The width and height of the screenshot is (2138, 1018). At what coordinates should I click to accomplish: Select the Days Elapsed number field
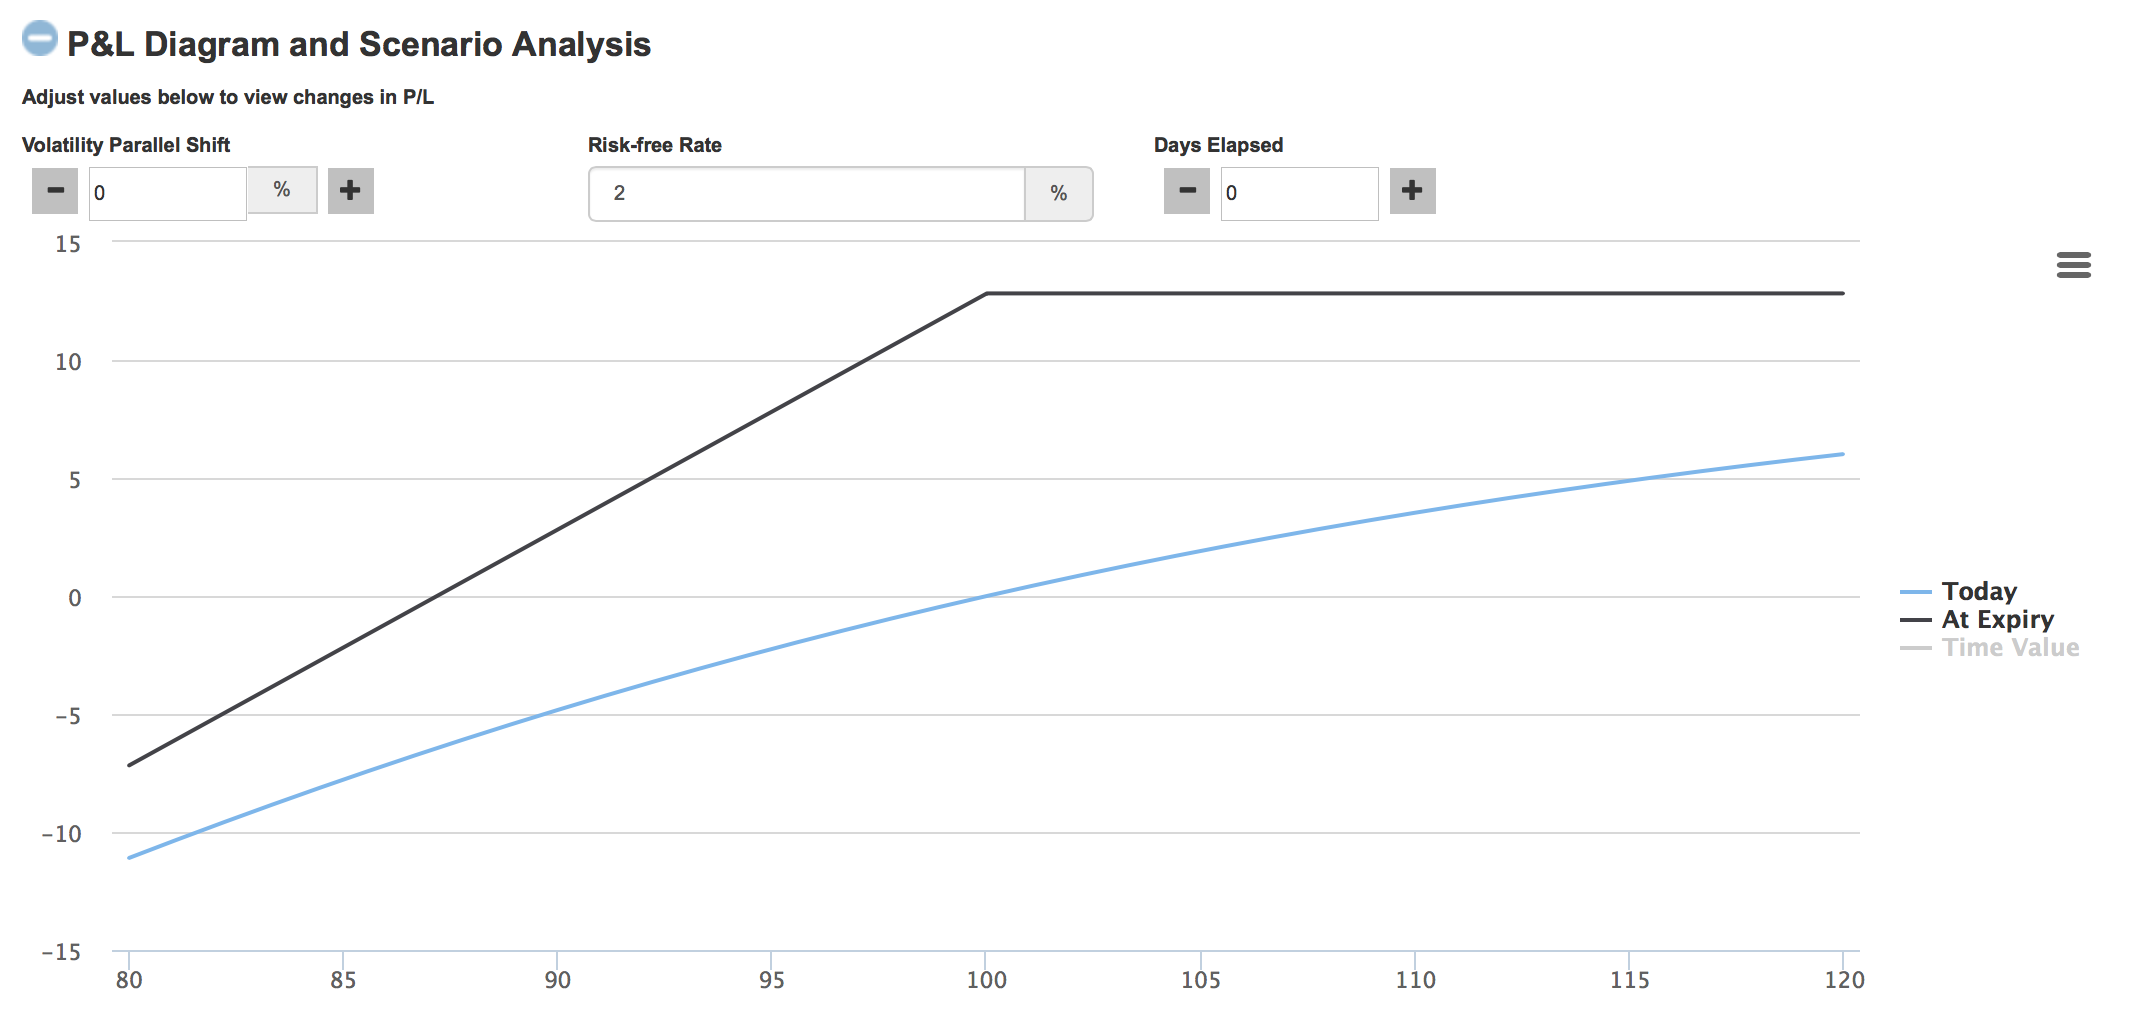pos(1298,194)
